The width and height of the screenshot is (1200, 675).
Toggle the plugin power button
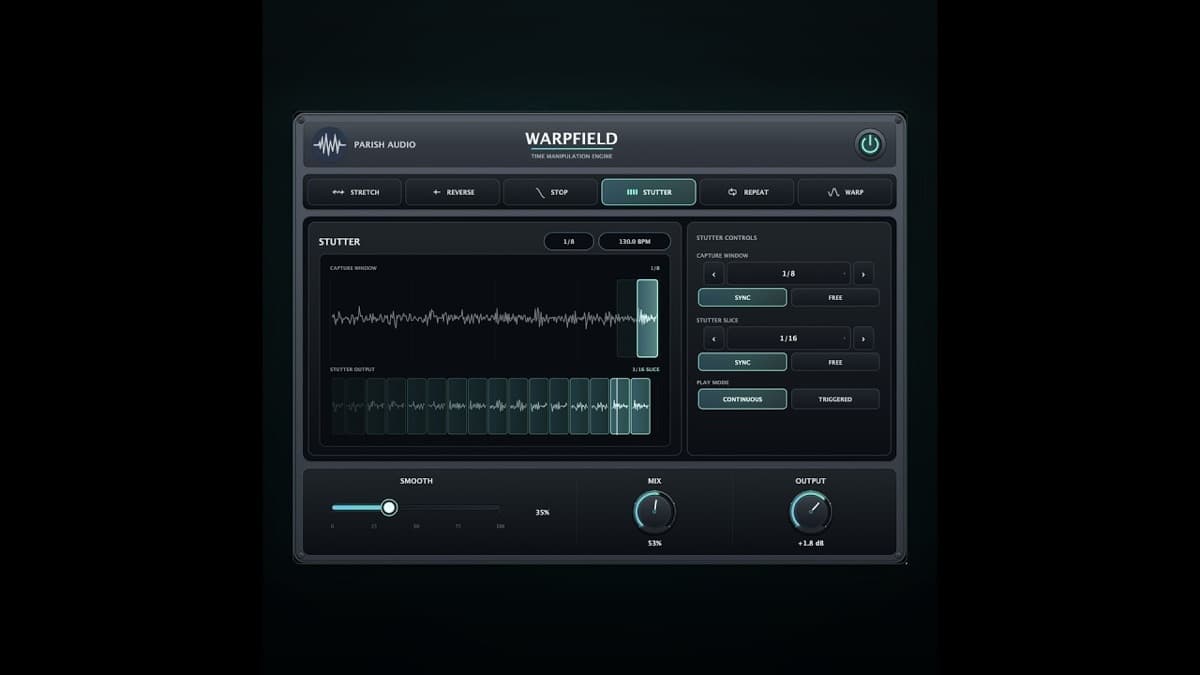(x=870, y=144)
